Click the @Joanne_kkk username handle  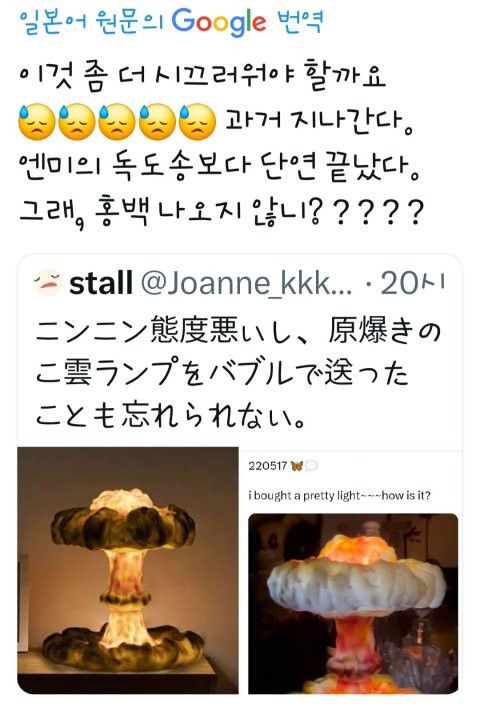(x=247, y=283)
